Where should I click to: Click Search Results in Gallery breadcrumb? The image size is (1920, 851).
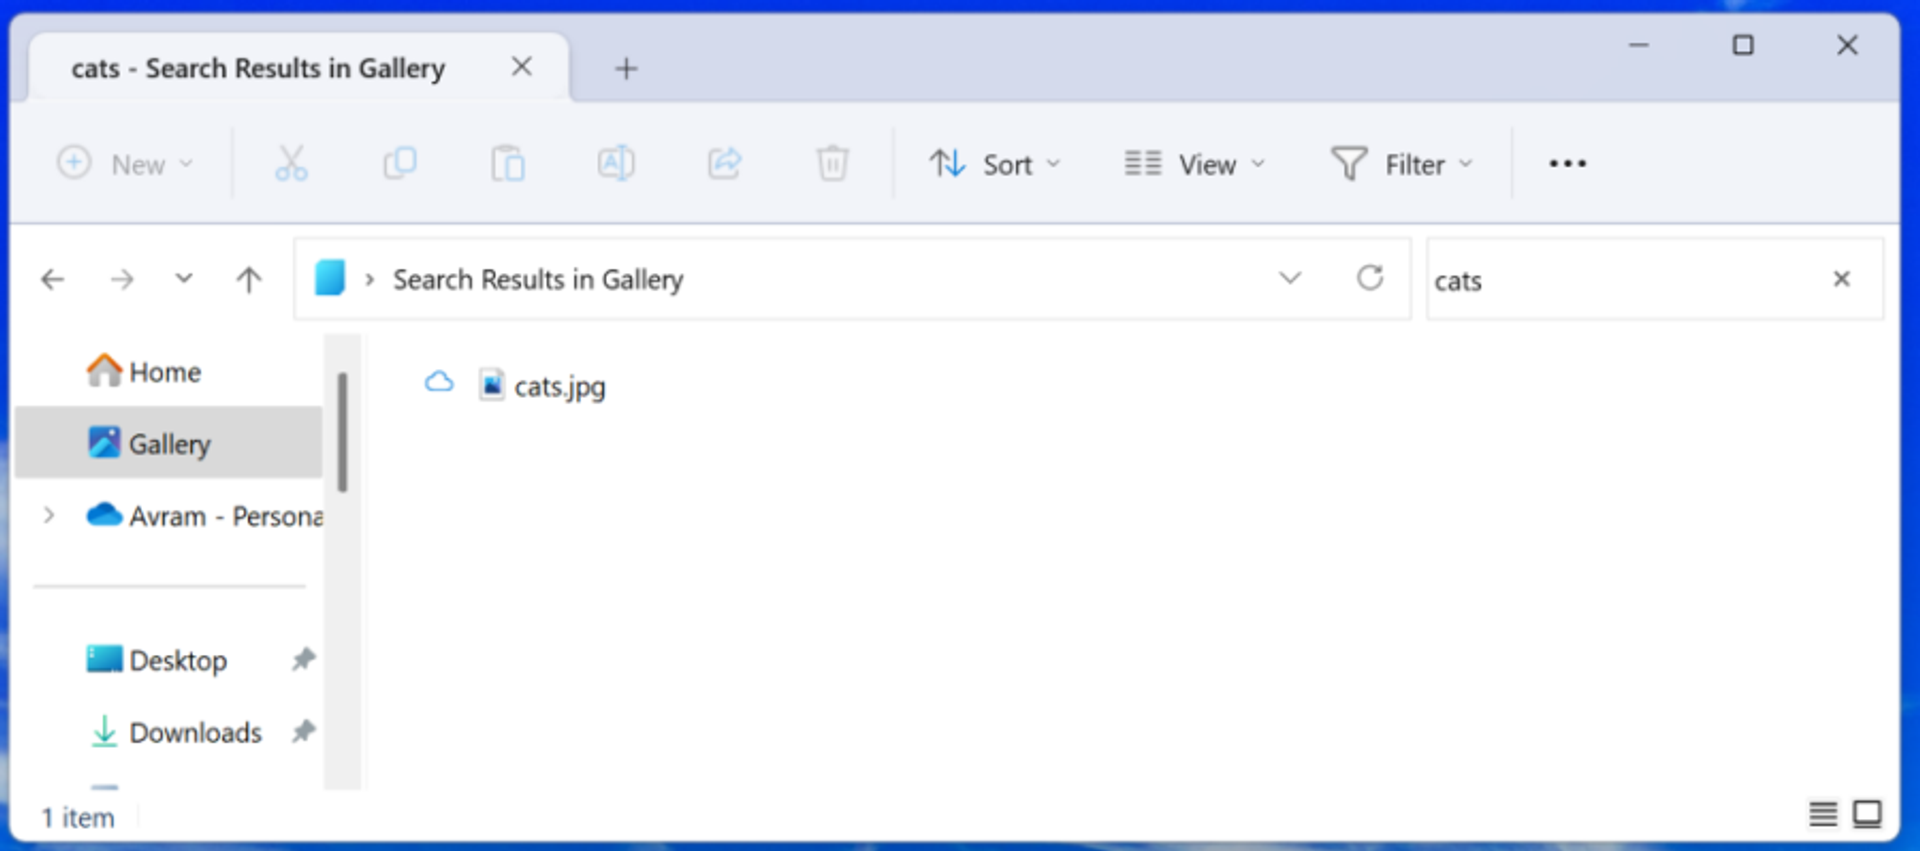[538, 280]
